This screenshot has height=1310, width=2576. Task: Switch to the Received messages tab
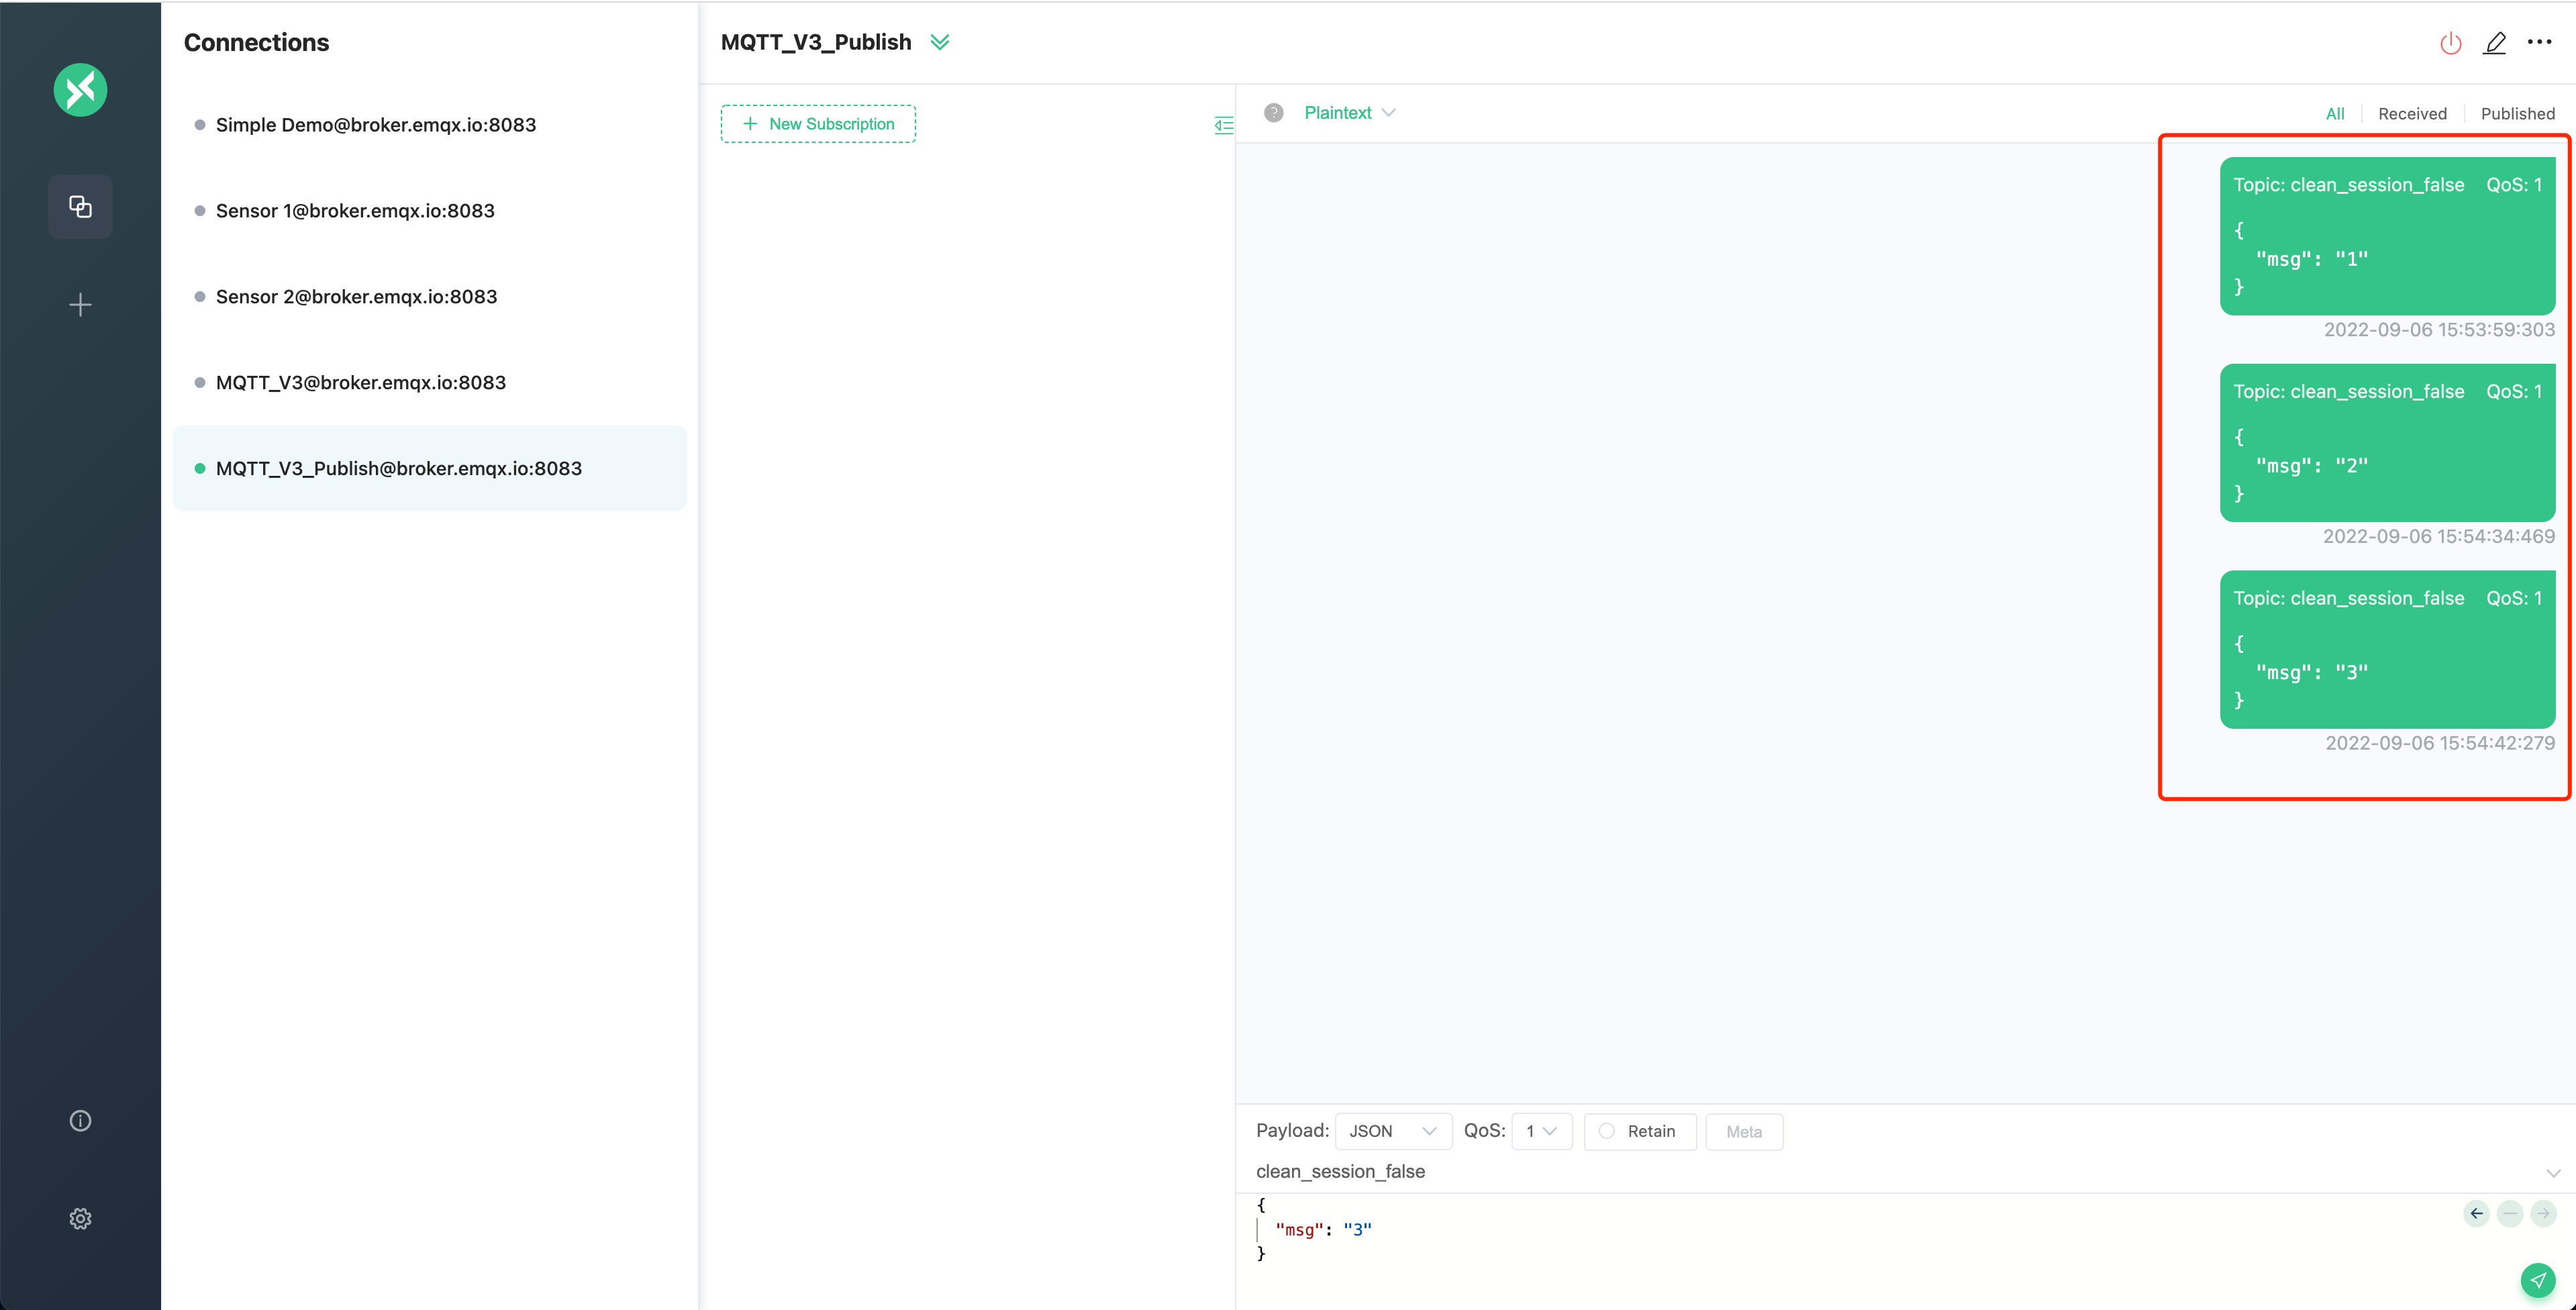tap(2411, 112)
